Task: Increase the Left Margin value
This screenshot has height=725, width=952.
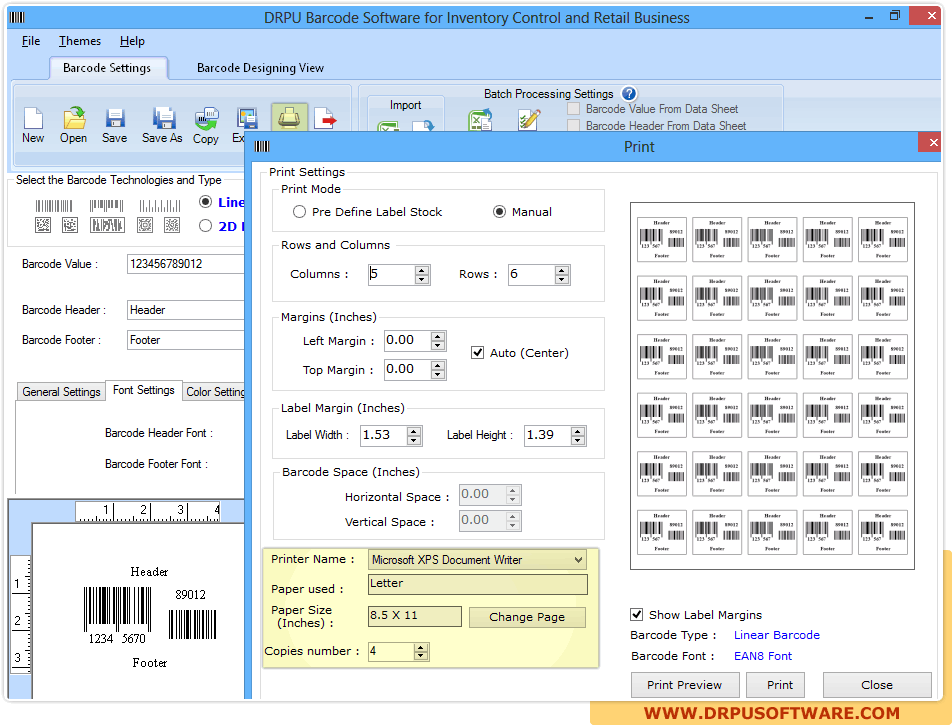Action: coord(438,336)
